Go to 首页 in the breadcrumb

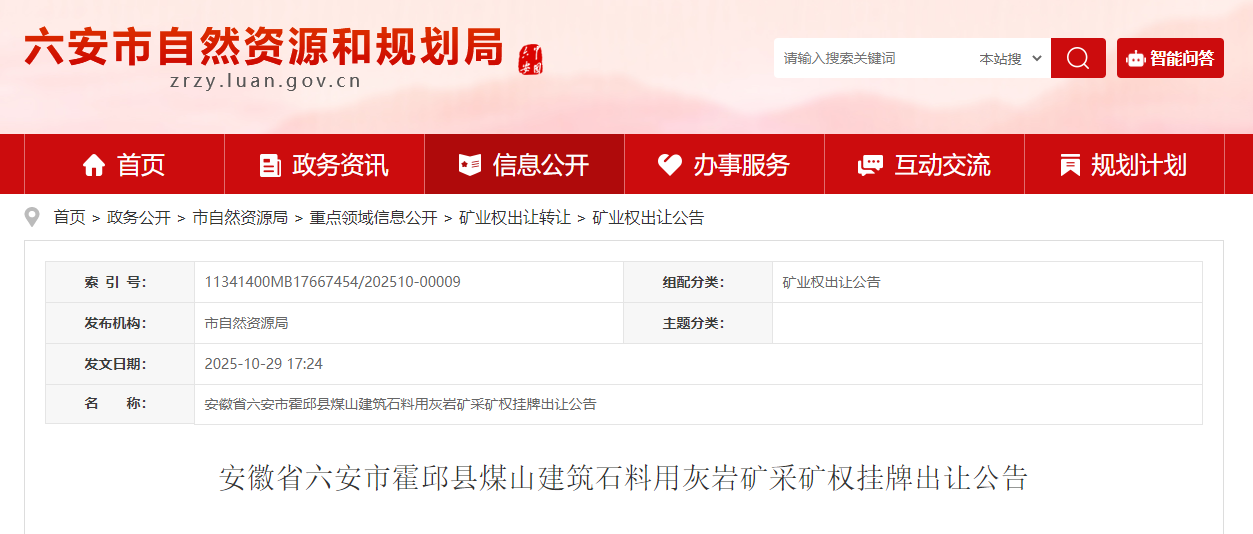[69, 218]
